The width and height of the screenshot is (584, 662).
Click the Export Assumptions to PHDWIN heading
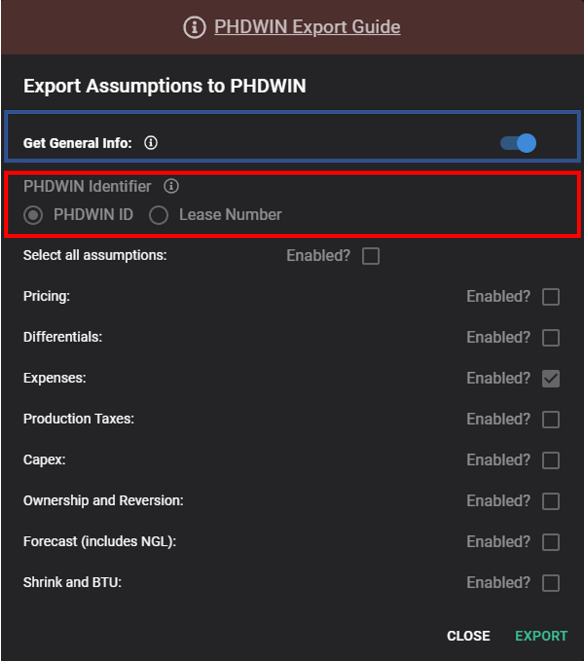[165, 86]
